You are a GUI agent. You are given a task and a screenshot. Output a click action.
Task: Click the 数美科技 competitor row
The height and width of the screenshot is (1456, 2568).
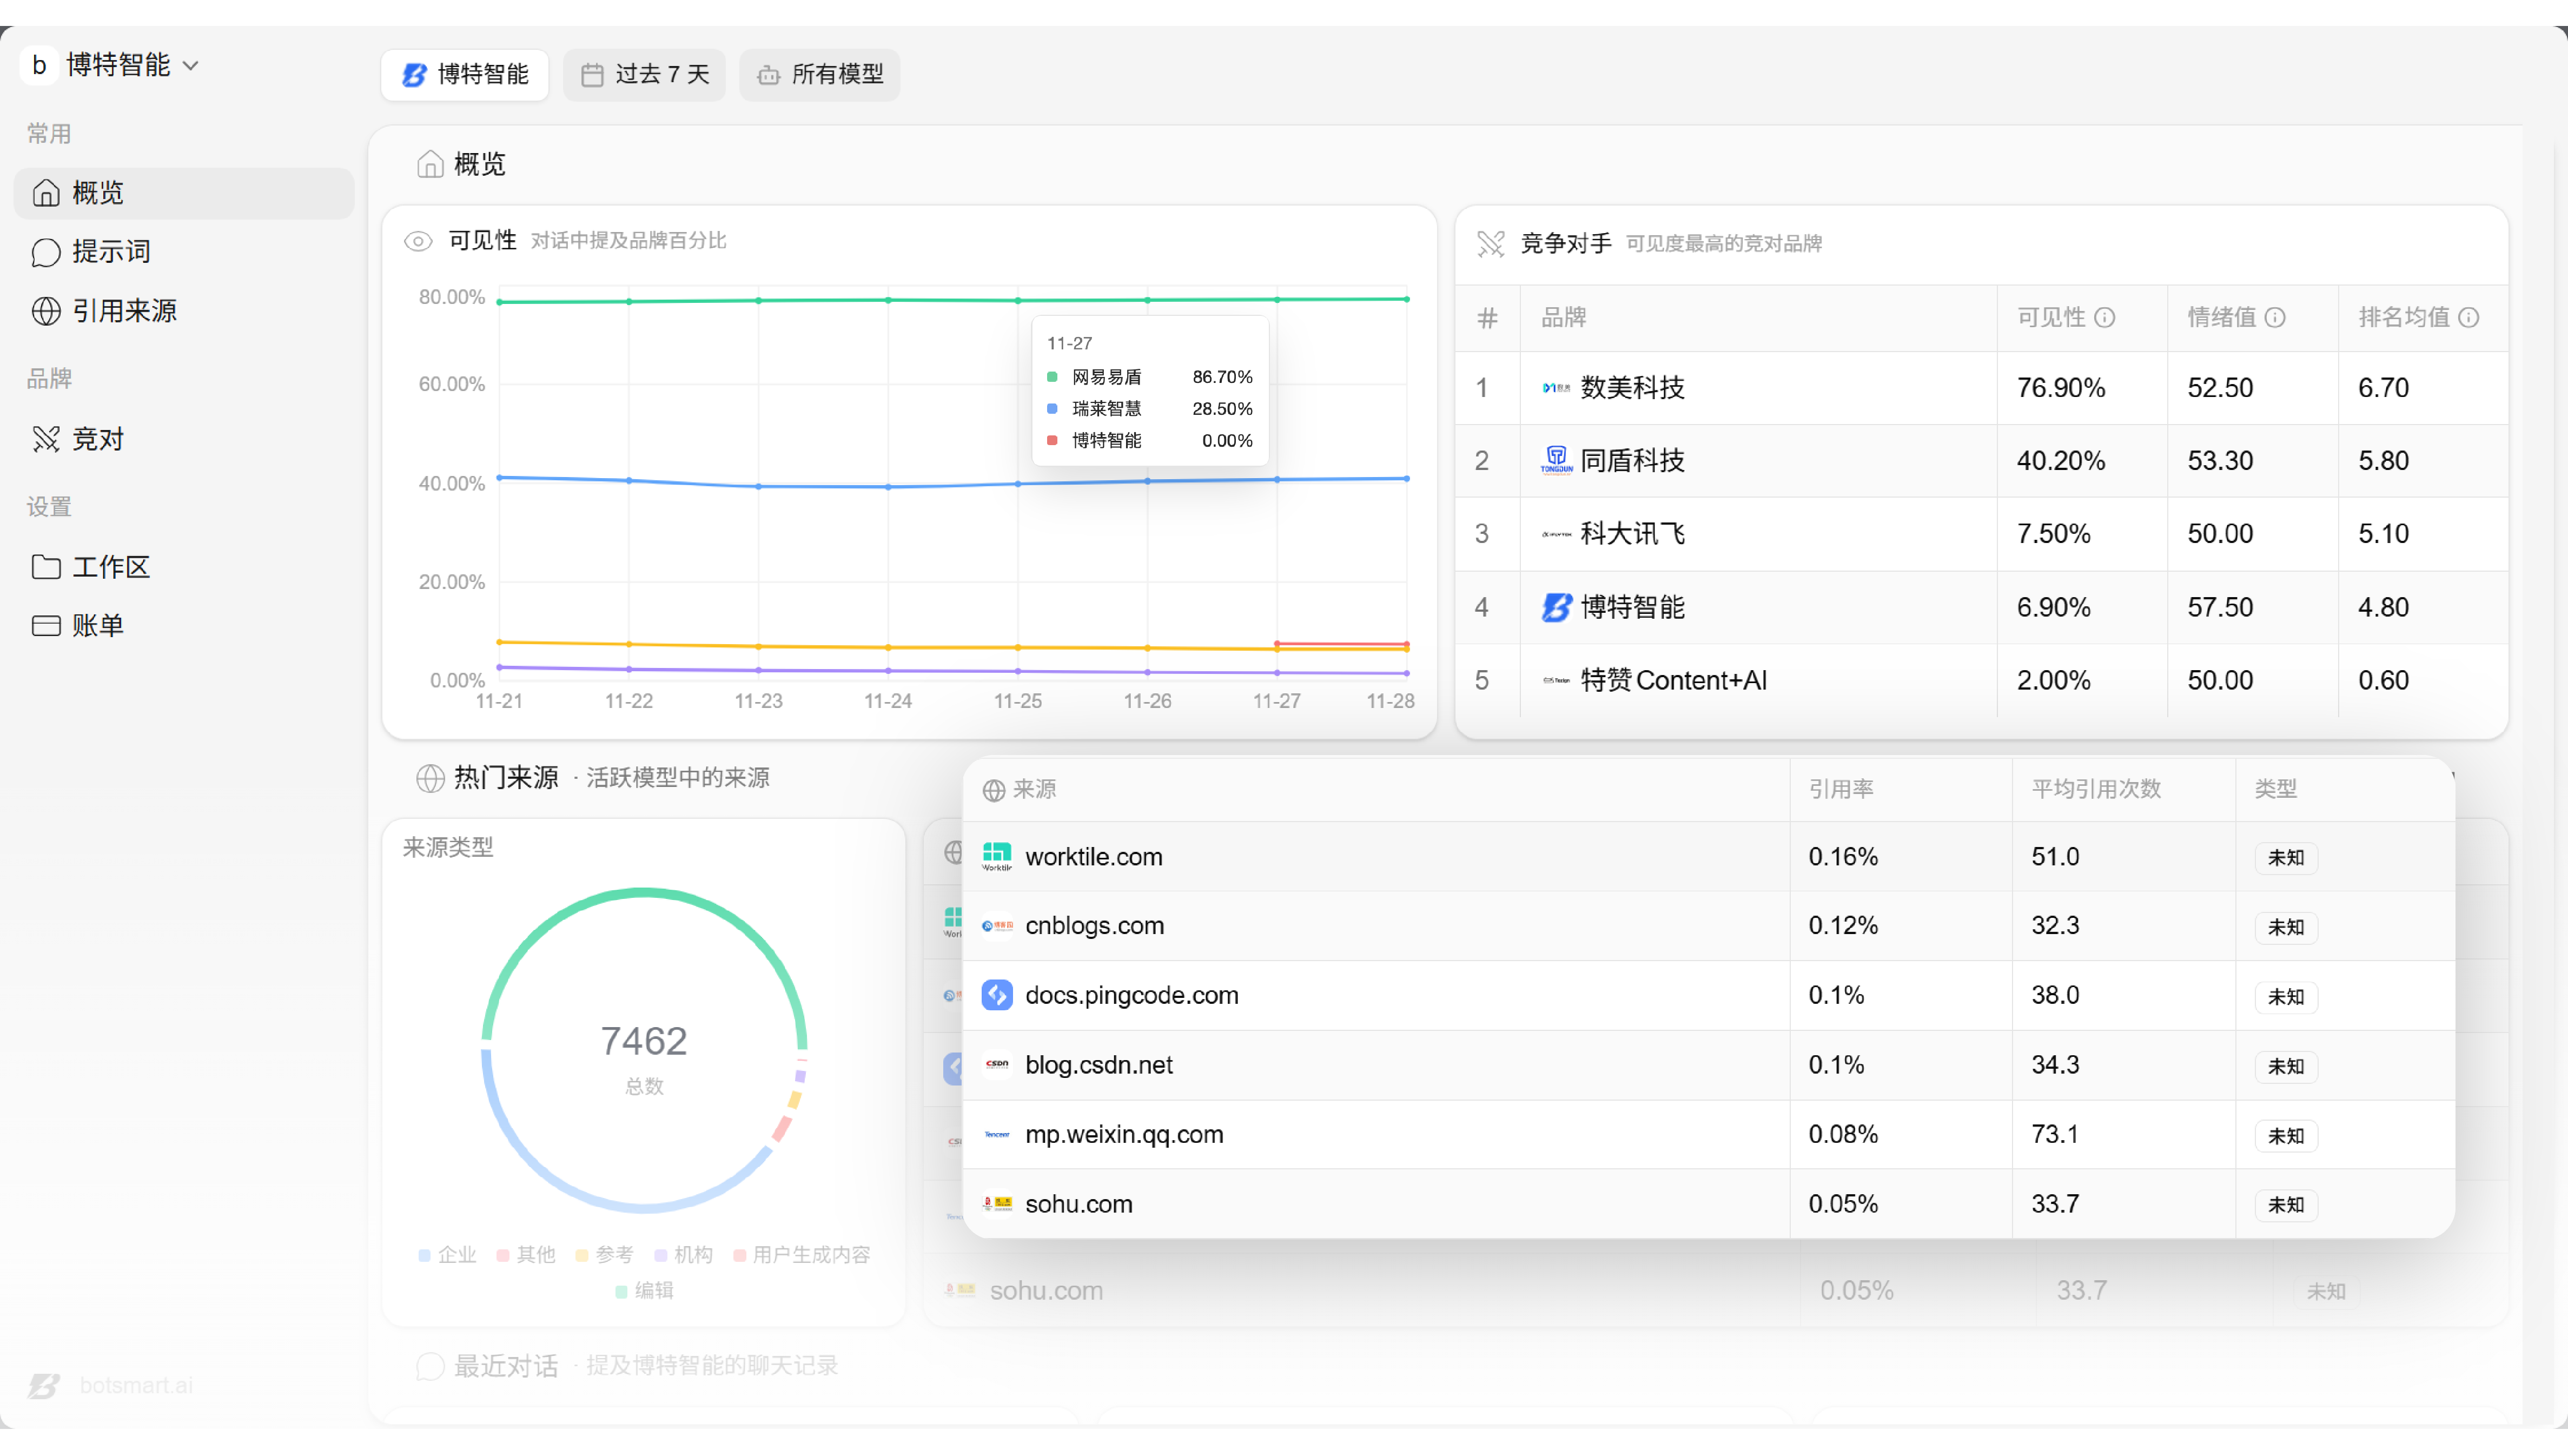pos(1632,388)
